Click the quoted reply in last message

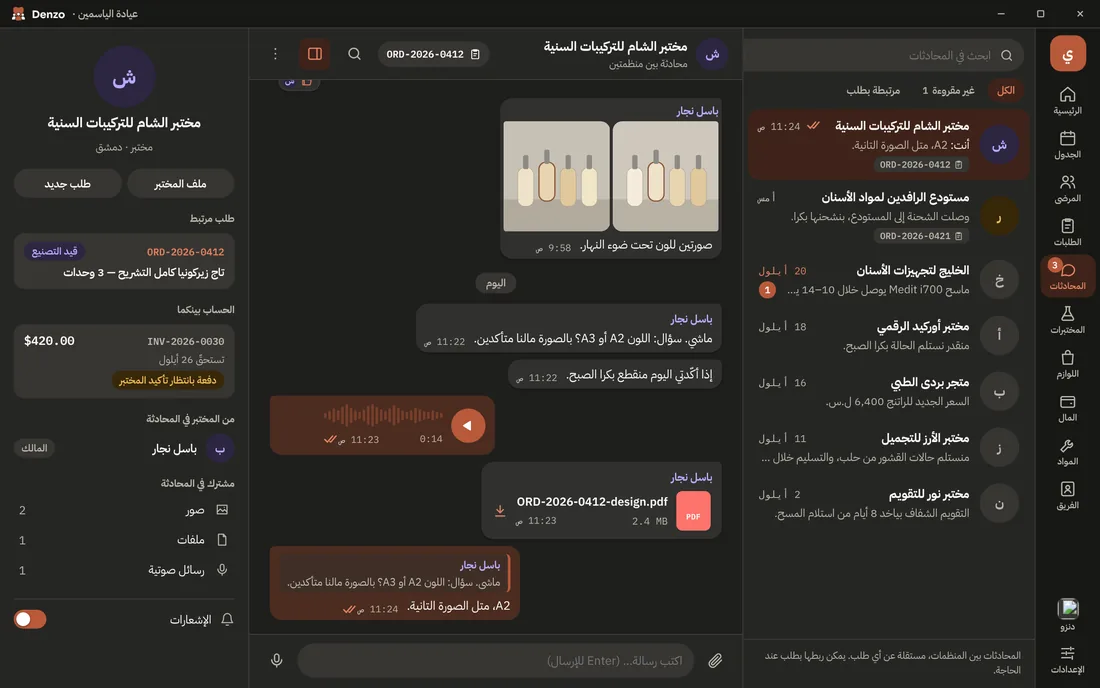point(394,574)
